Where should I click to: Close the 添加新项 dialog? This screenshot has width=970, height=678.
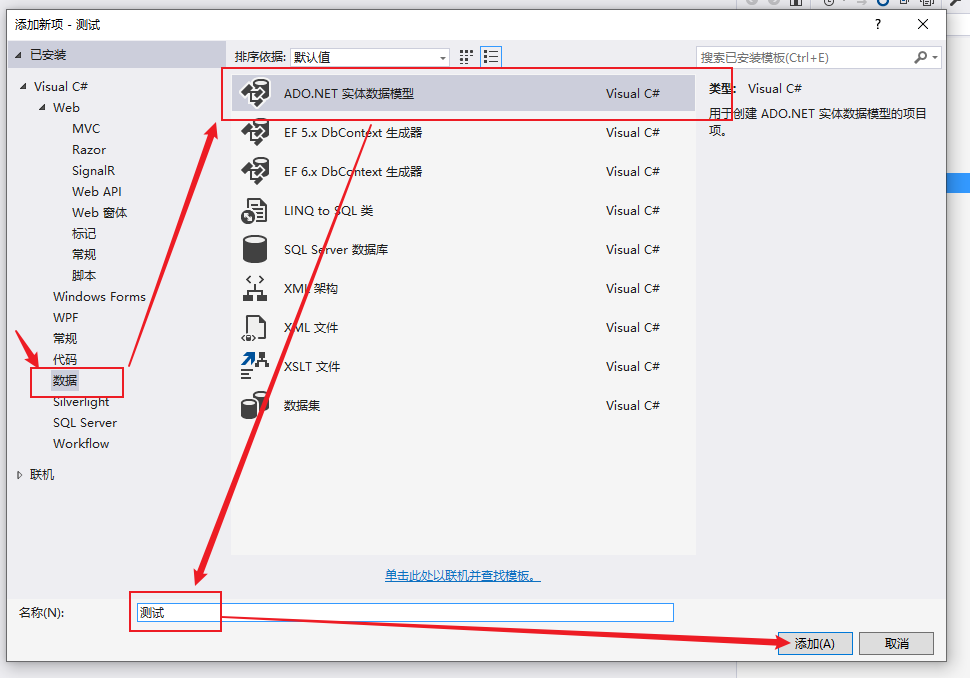click(x=923, y=24)
